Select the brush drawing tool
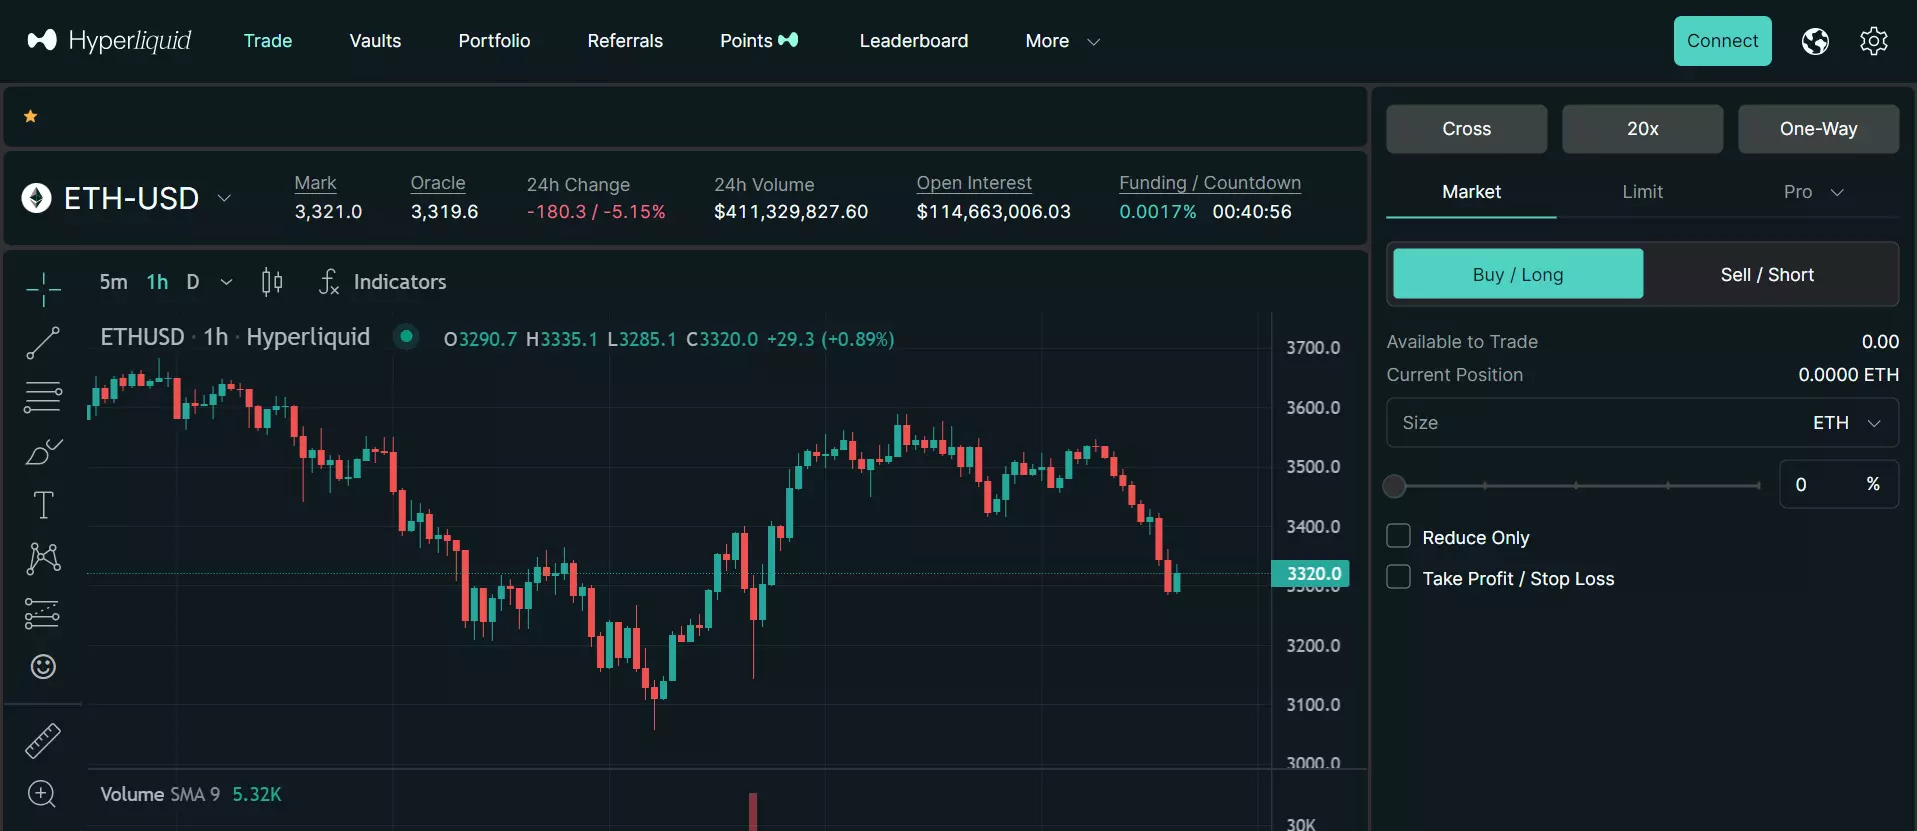Image resolution: width=1917 pixels, height=831 pixels. [43, 451]
